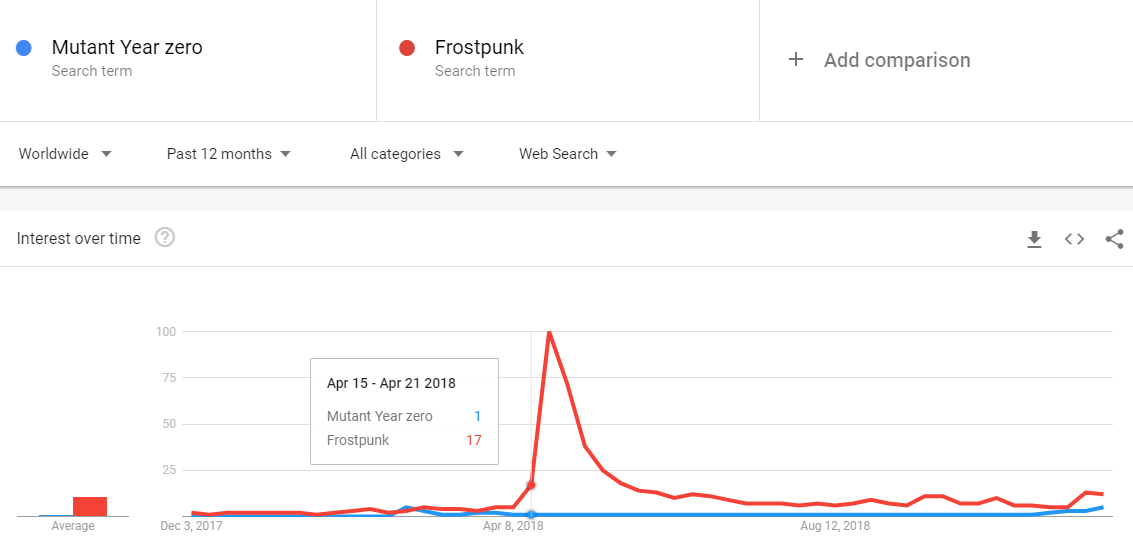The height and width of the screenshot is (541, 1133).
Task: Click the highlighted Frostpunk data point
Action: click(532, 485)
